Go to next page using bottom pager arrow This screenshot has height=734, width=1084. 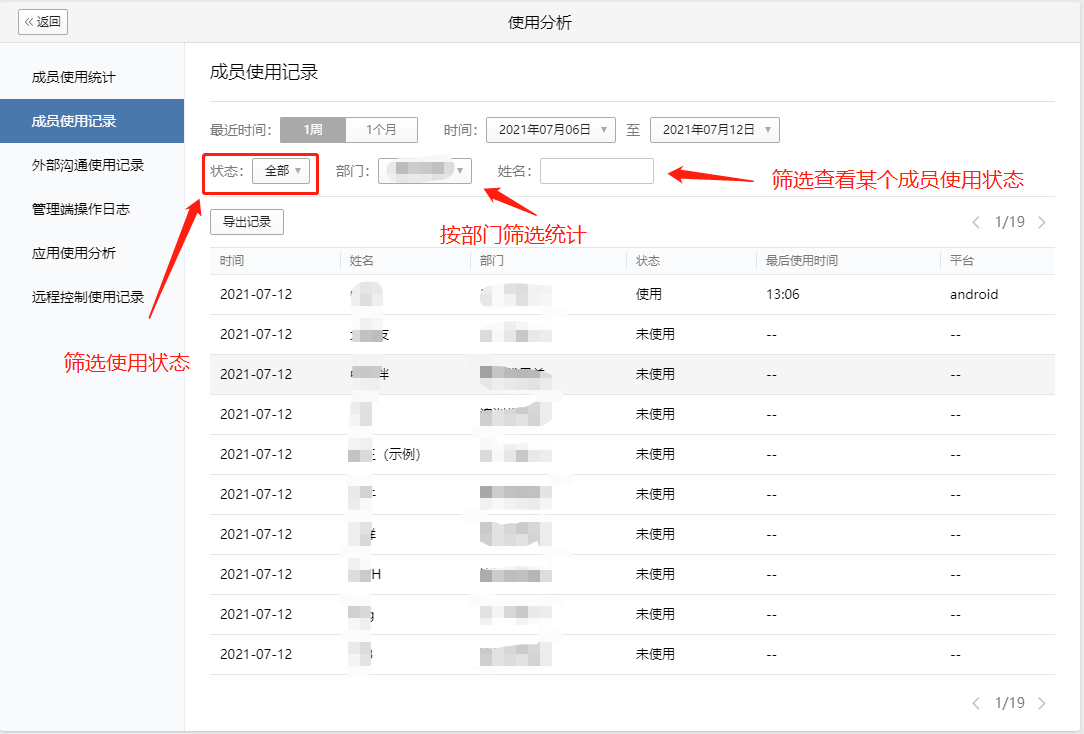[x=1042, y=704]
